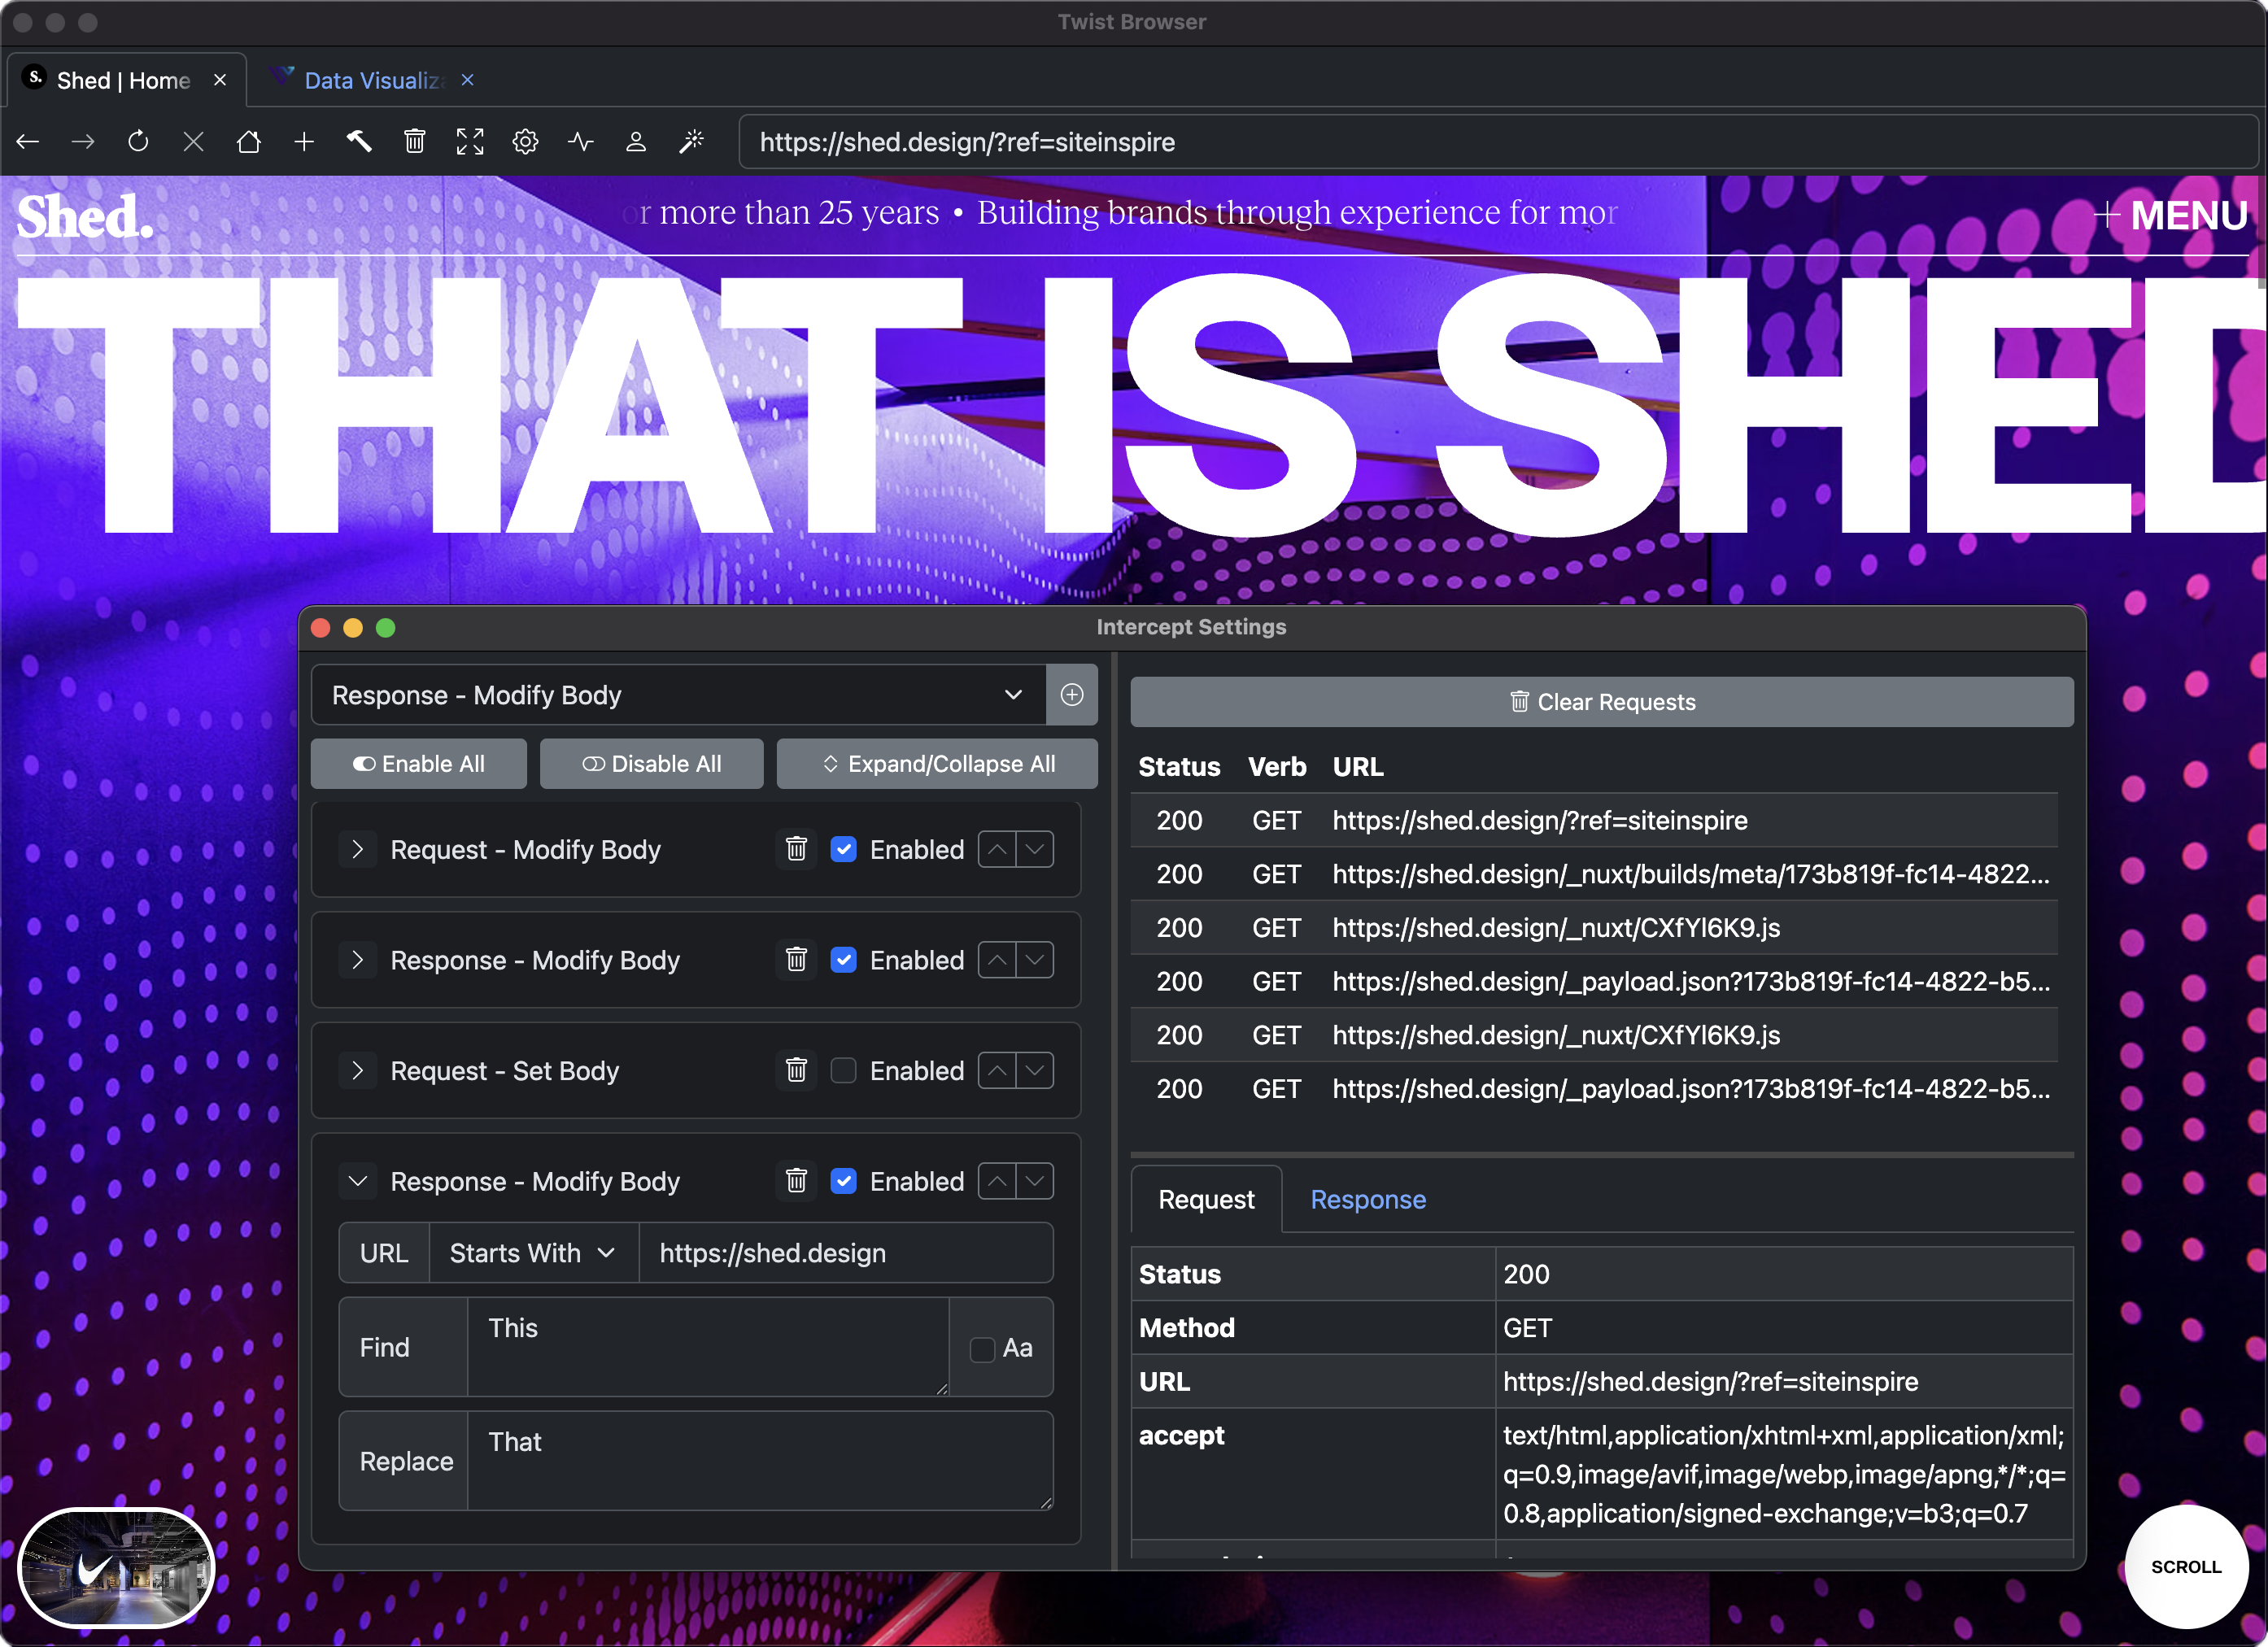Open browser settings via the gear icon
The height and width of the screenshot is (1647, 2268).
[x=524, y=141]
